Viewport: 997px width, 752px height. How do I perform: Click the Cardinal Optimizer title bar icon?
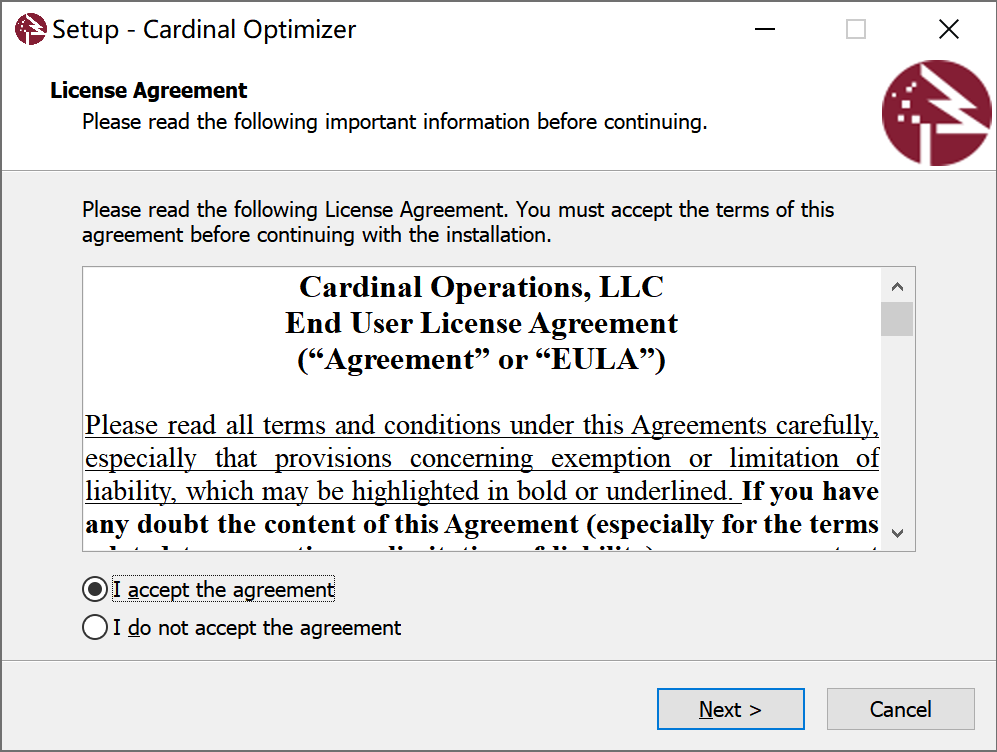pos(30,30)
